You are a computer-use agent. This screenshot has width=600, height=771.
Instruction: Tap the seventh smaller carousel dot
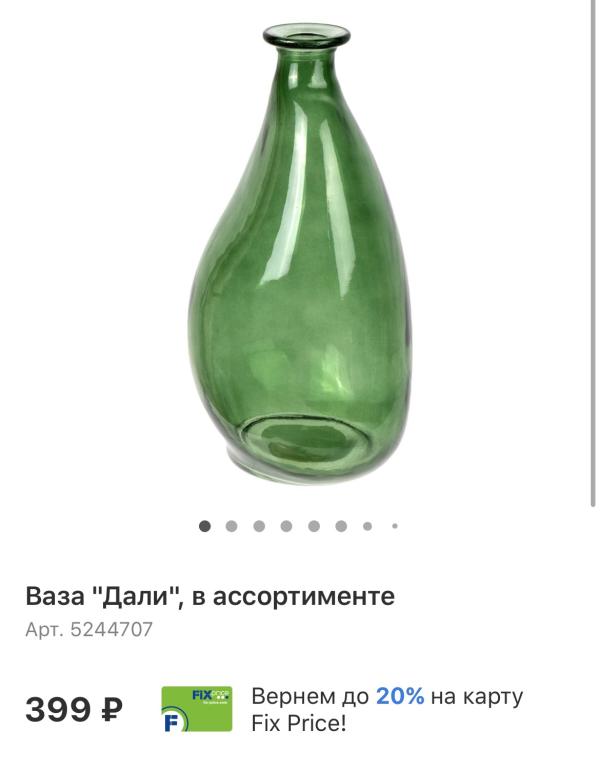click(x=367, y=526)
